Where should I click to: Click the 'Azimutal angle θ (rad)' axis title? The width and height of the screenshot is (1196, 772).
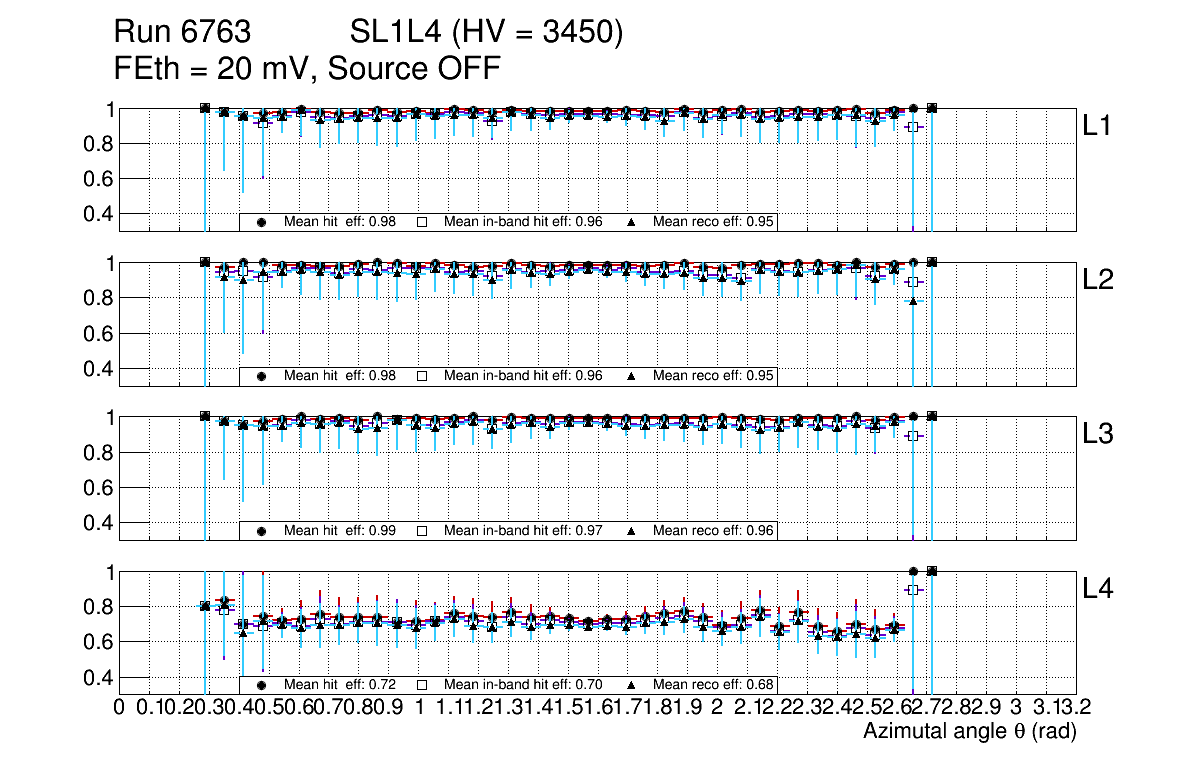point(969,733)
